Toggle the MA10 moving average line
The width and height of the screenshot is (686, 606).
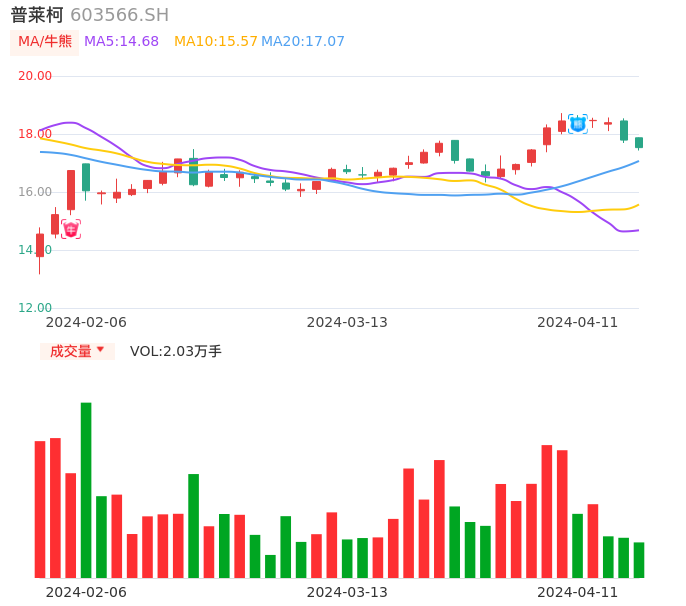pos(216,42)
